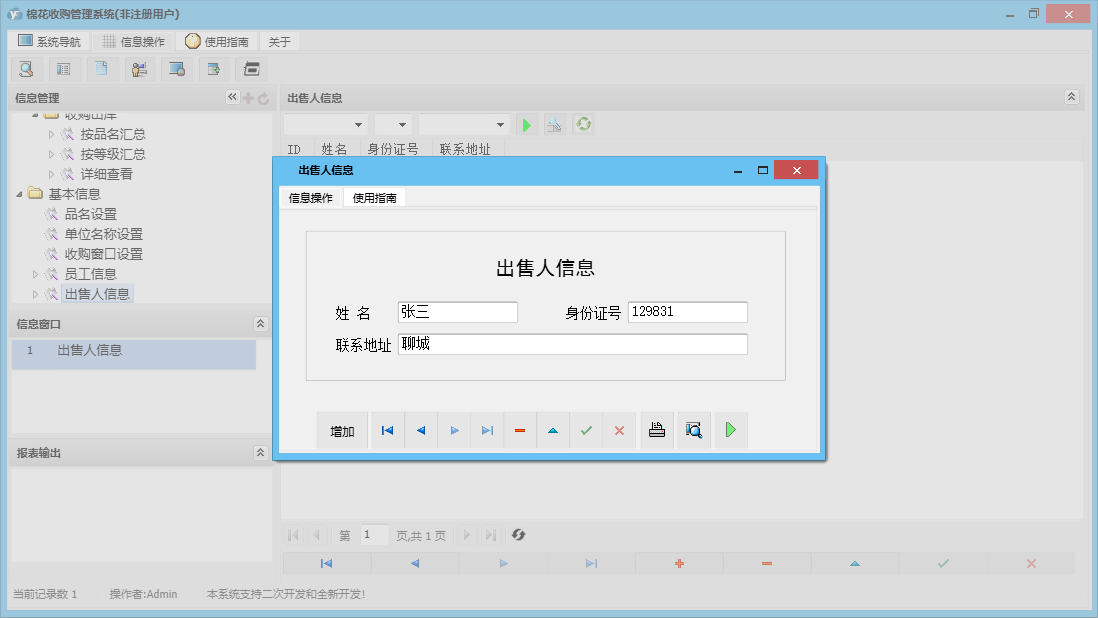Collapse the 信息管理 panel header
Image resolution: width=1098 pixels, height=618 pixels.
231,97
